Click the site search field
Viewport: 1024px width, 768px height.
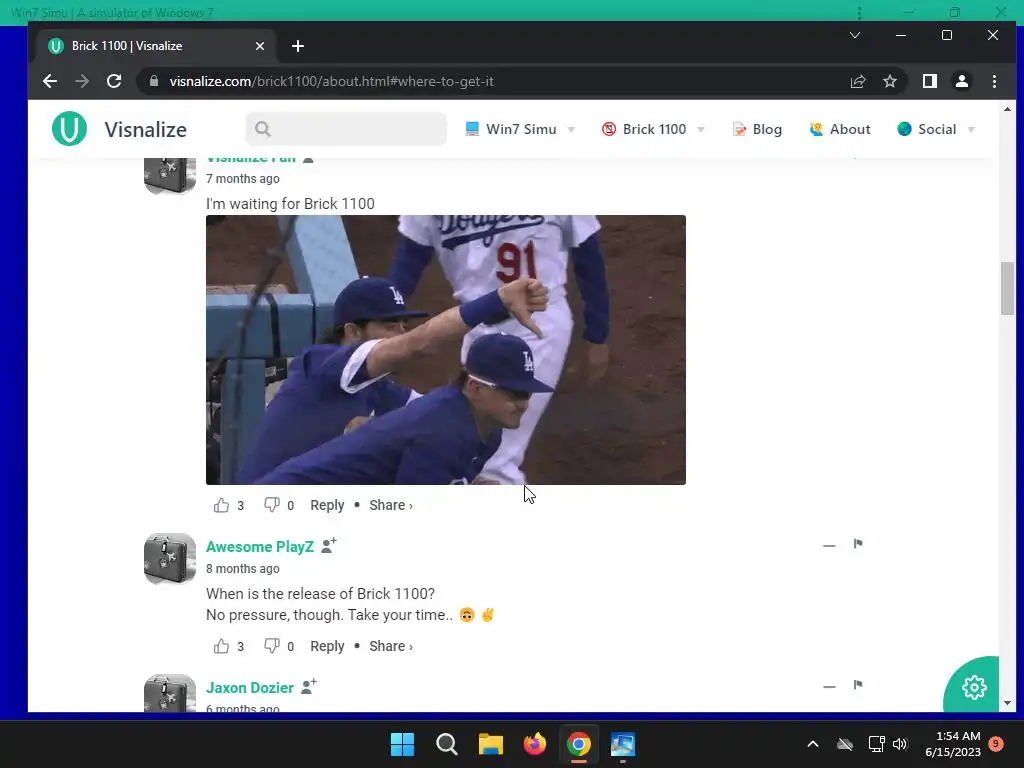tap(346, 129)
